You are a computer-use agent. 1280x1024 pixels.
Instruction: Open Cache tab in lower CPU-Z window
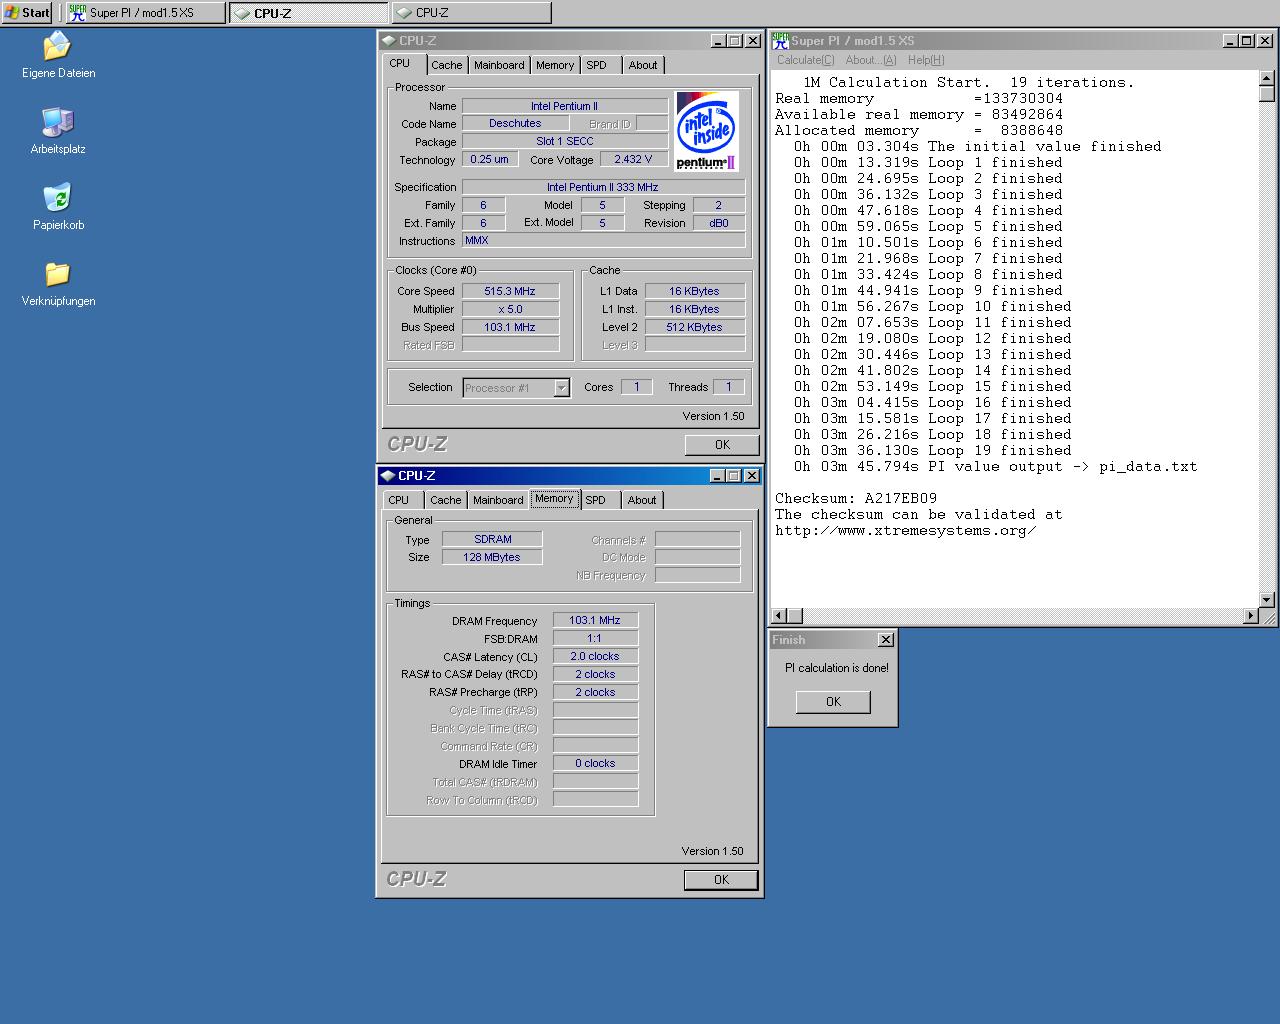tap(446, 500)
